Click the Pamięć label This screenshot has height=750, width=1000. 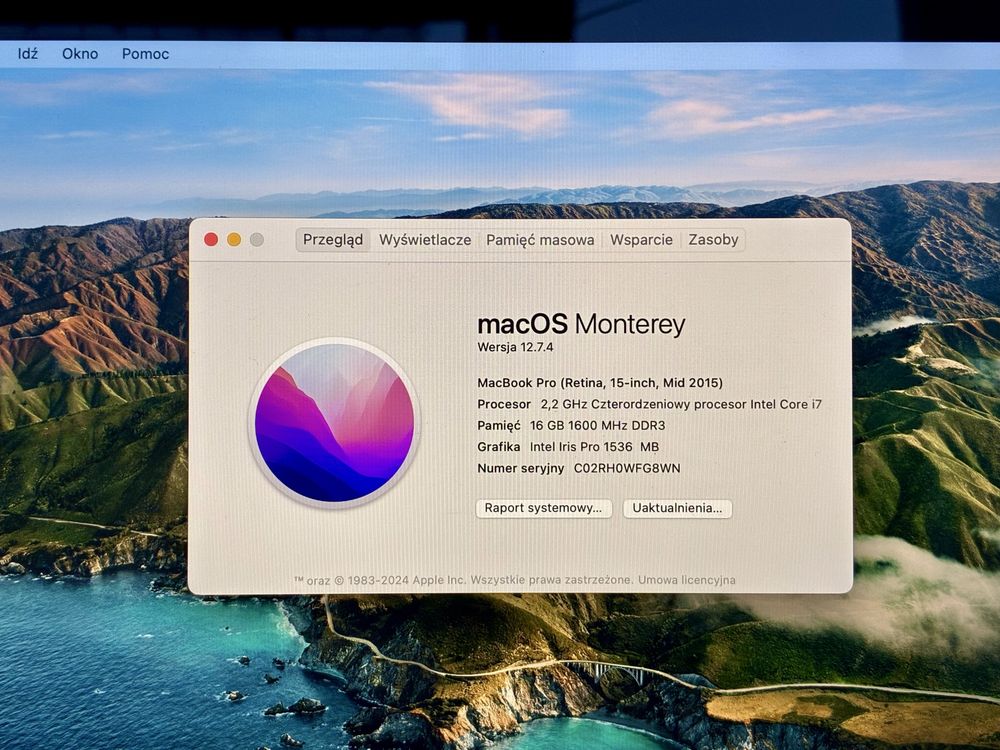point(499,425)
